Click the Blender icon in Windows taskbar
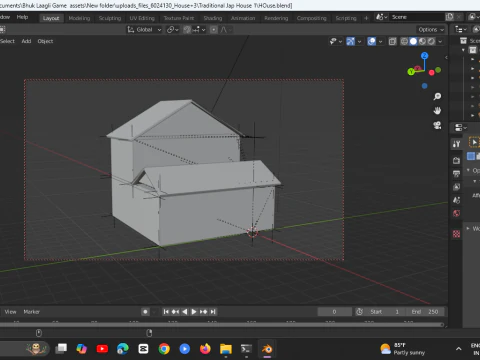The image size is (480, 360). tap(267, 349)
